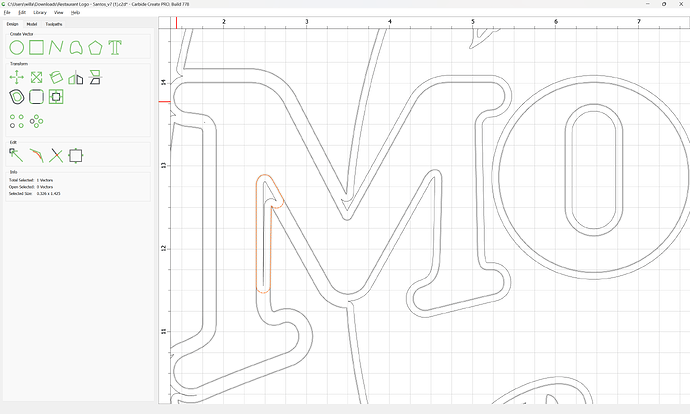Click the vertical ruler at mark 13
The width and height of the screenshot is (690, 414).
pyautogui.click(x=164, y=165)
